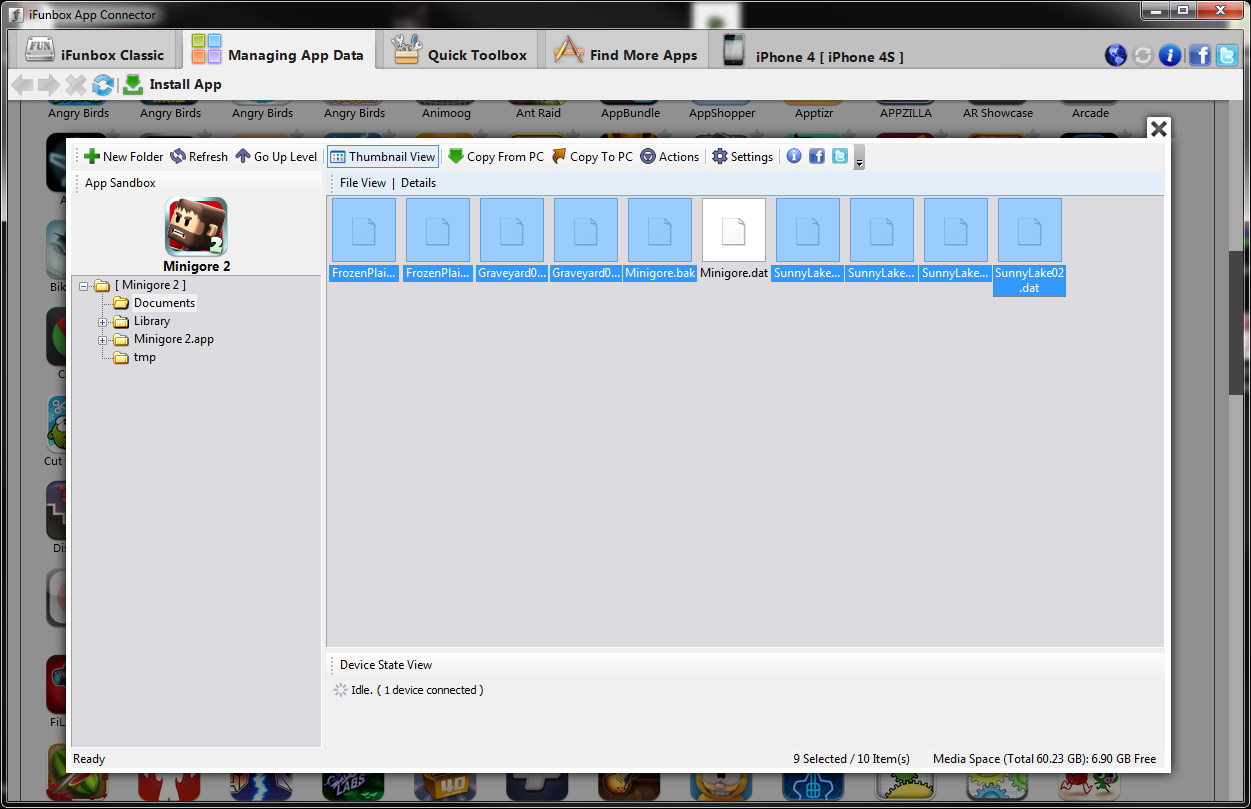Screen dimensions: 1251x809
Task: Click the Minigore 2 app icon
Action: 196,227
